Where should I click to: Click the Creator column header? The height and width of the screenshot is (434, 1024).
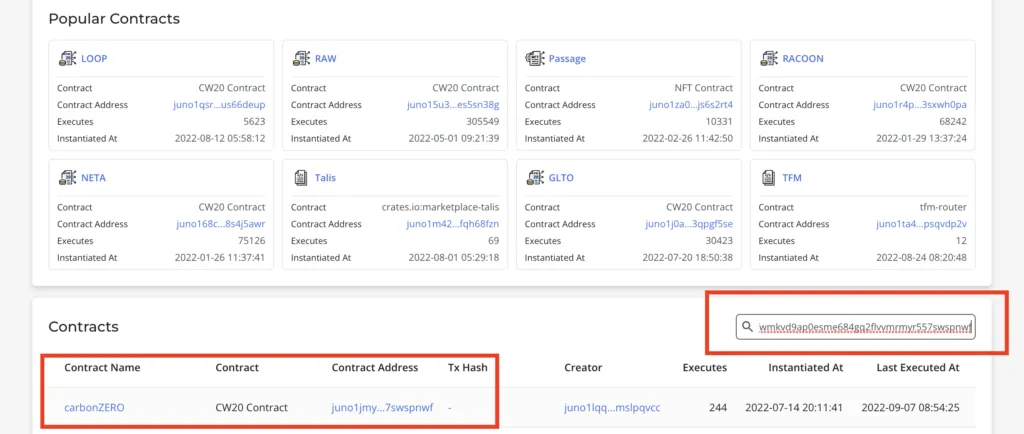pyautogui.click(x=583, y=367)
